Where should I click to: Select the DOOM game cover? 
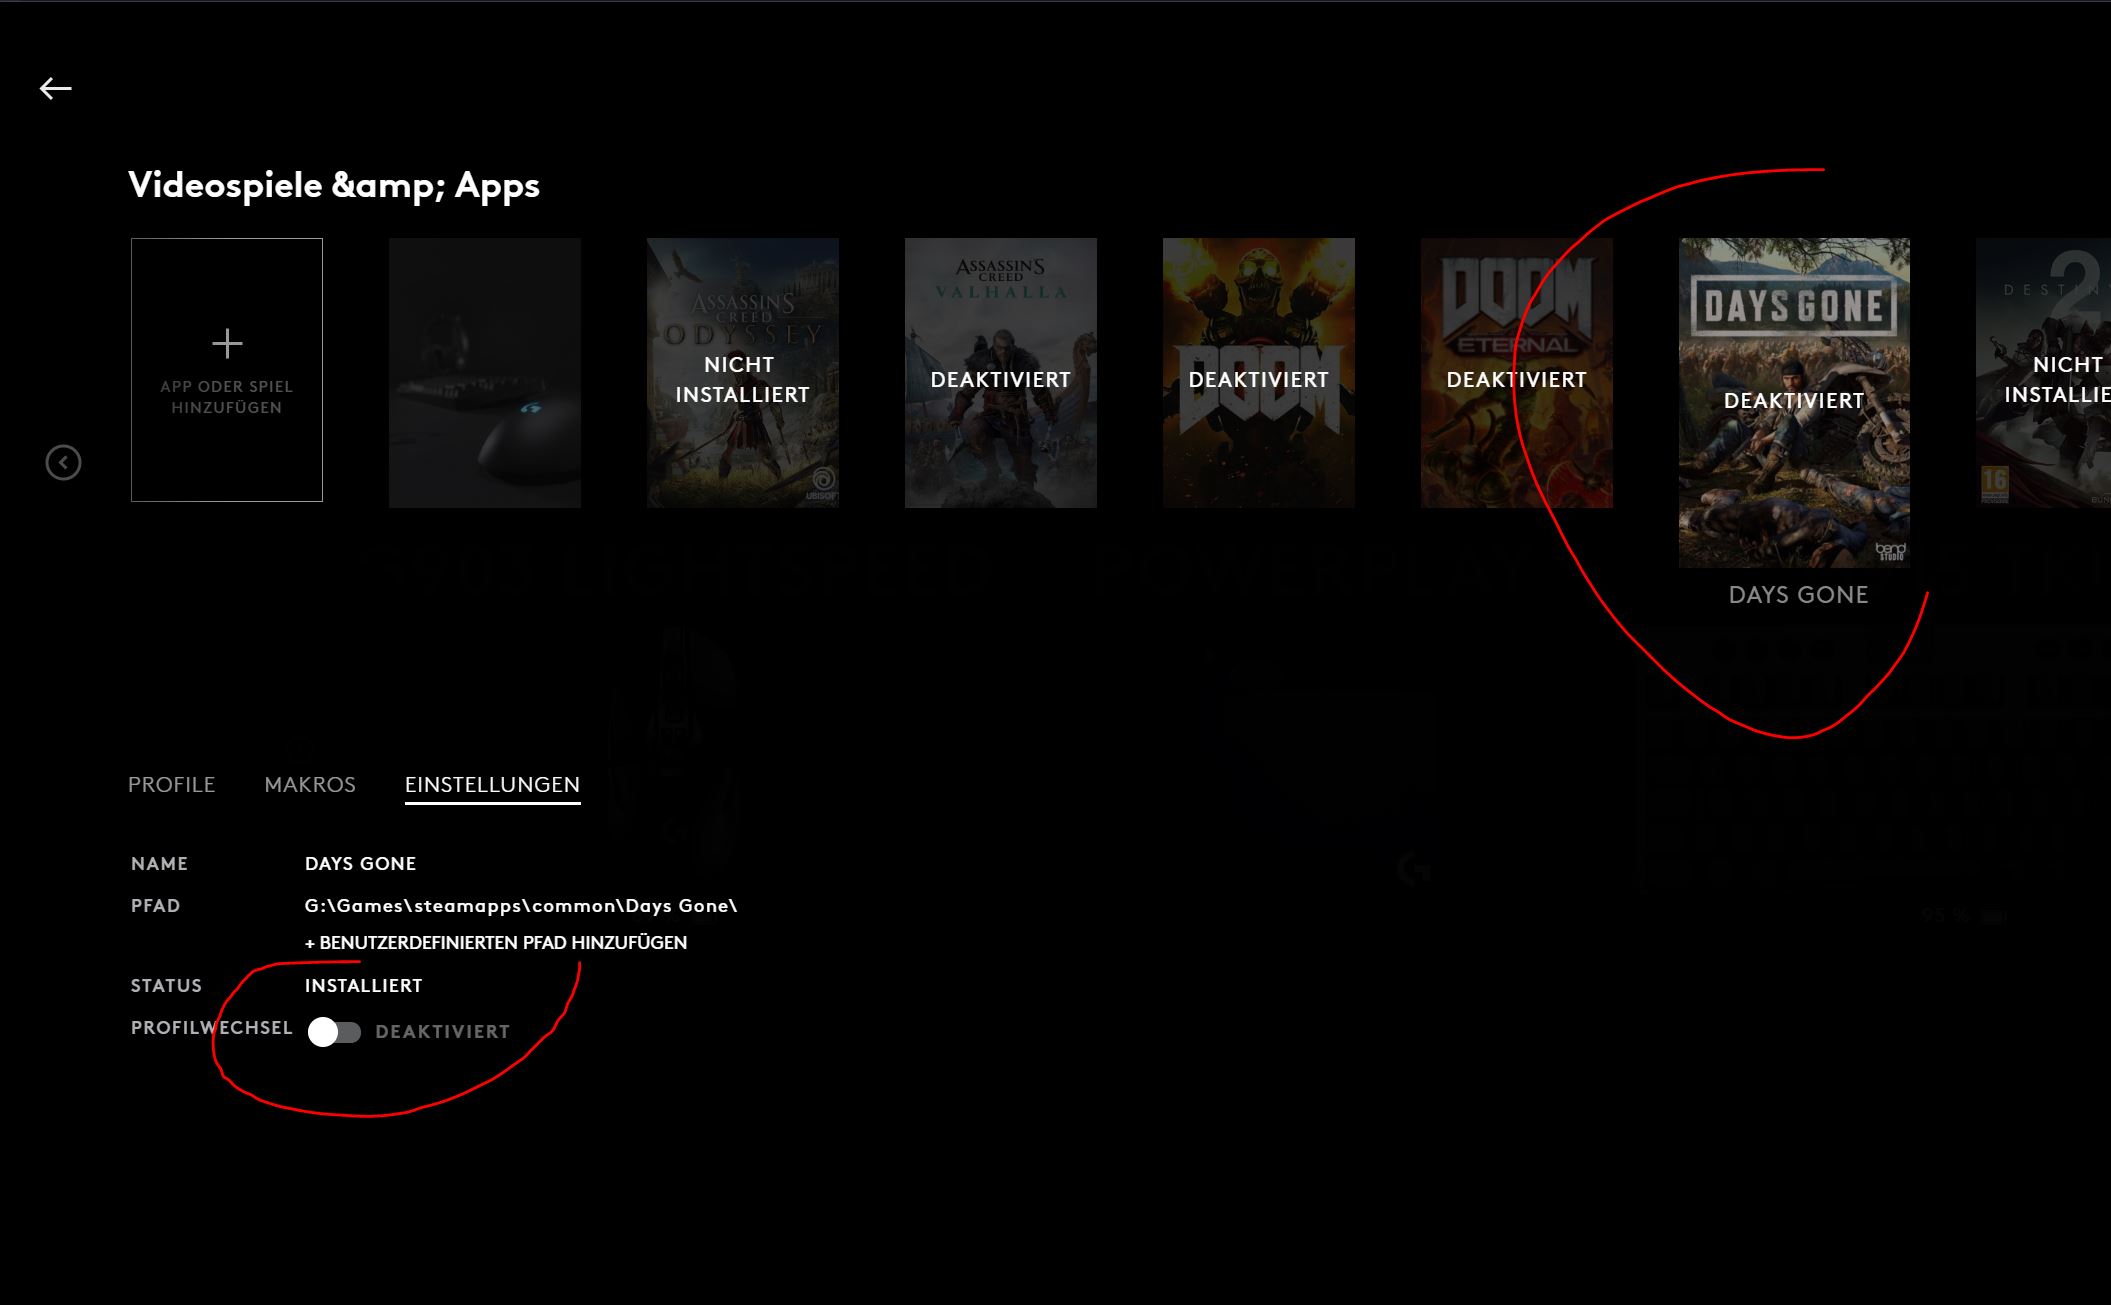pos(1258,372)
